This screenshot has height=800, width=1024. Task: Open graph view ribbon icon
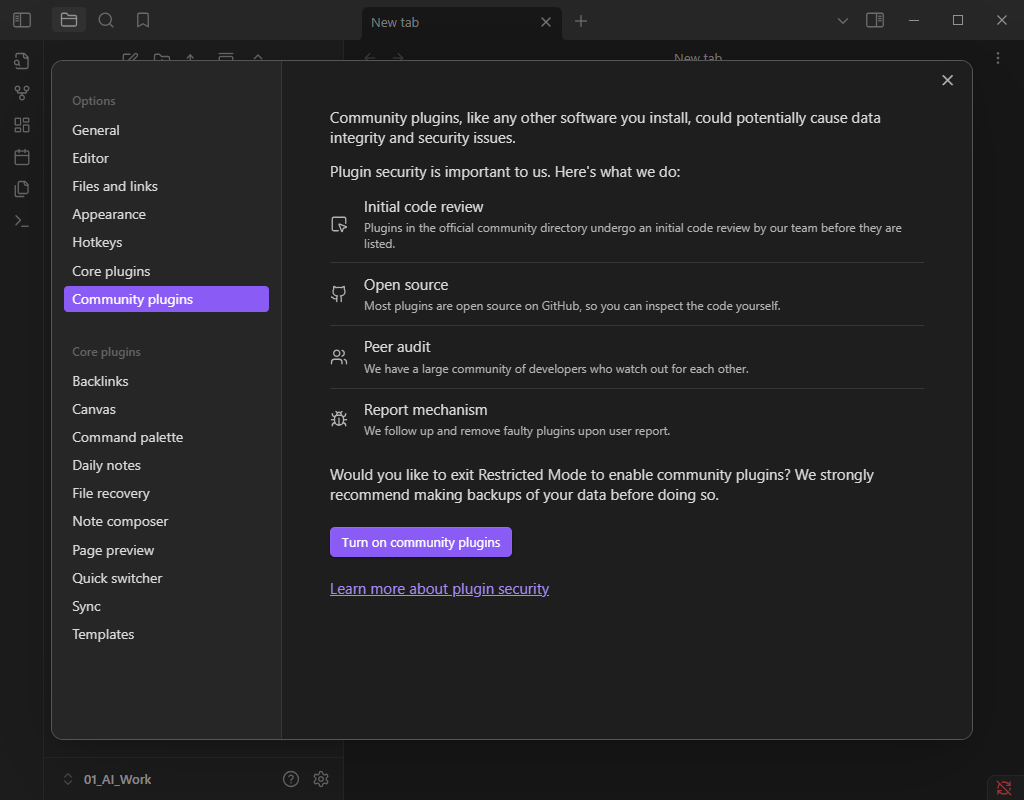coord(22,93)
